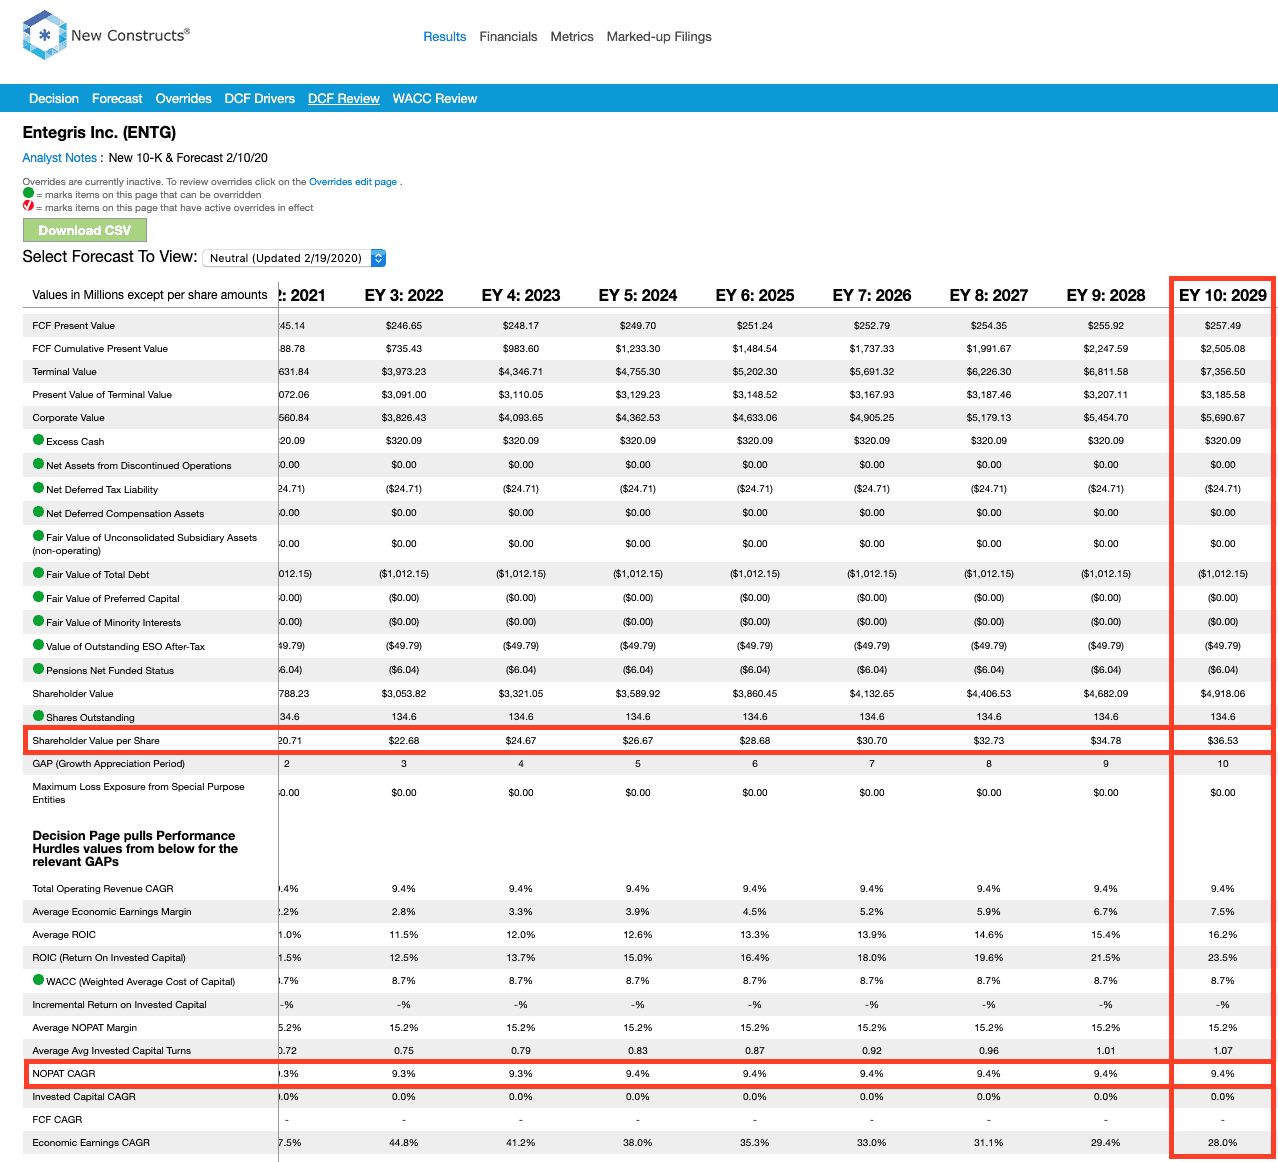The width and height of the screenshot is (1278, 1162).
Task: Click green dot beside Fair Value of Minority Interests
Action: (x=39, y=621)
